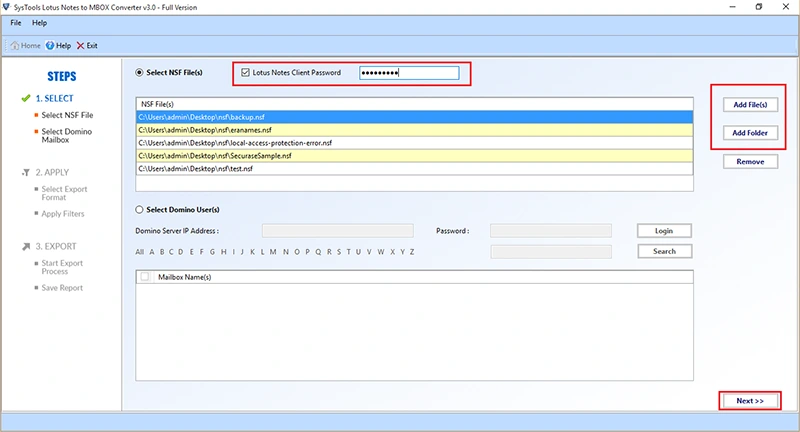
Task: Click the Add Folder button
Action: point(751,133)
